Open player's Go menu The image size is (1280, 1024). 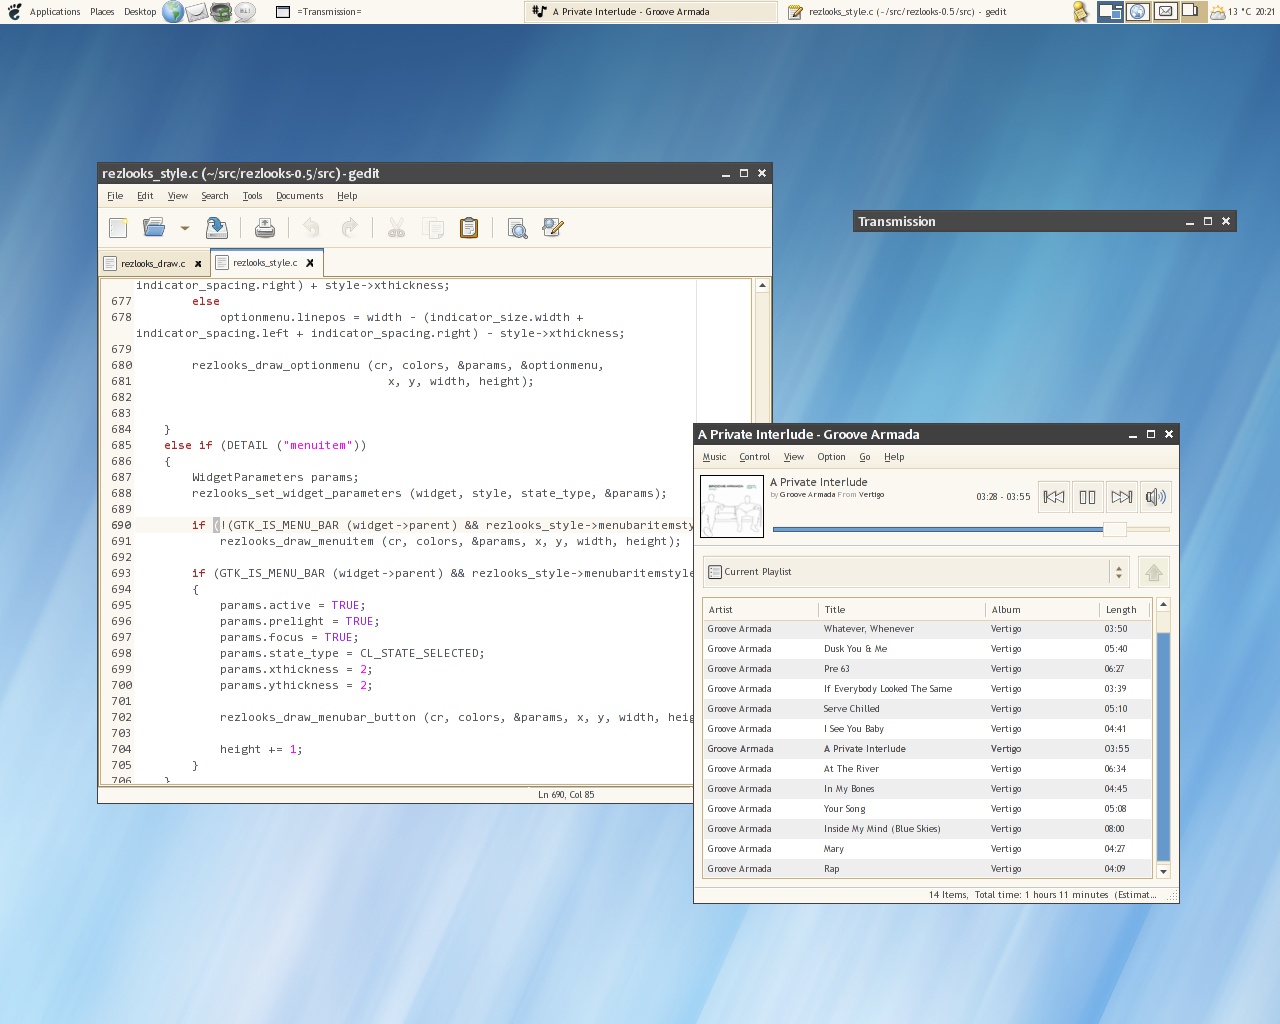(x=865, y=457)
